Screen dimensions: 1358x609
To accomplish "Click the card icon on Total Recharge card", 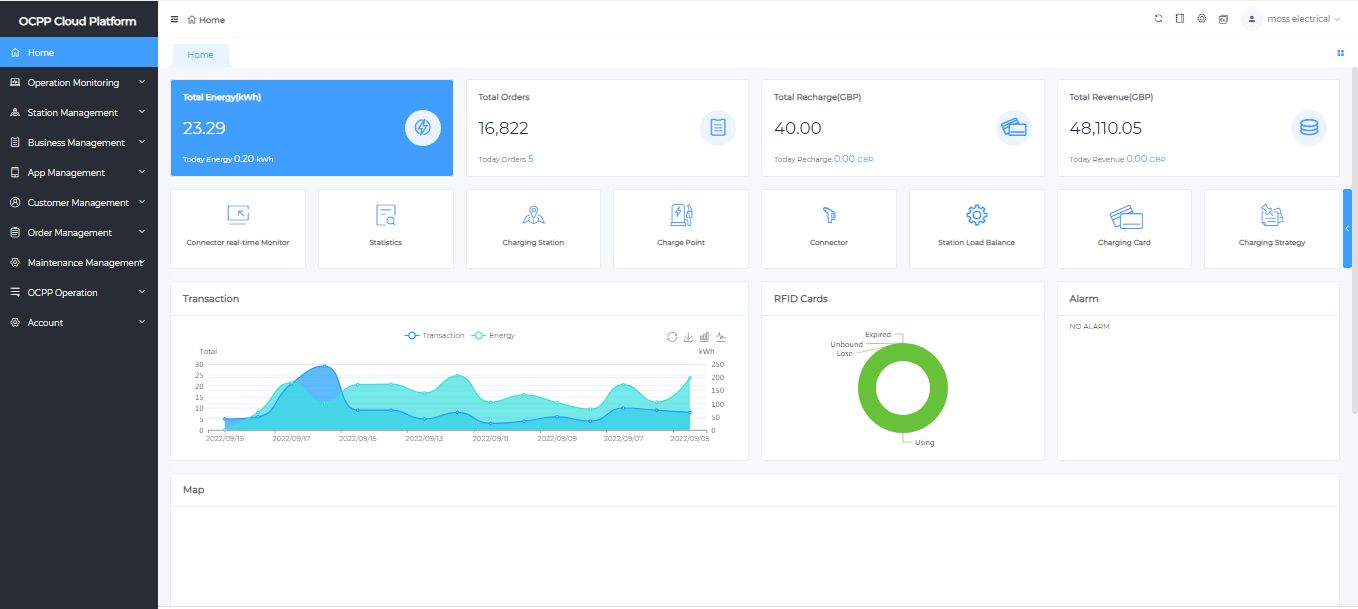I will tap(1013, 128).
